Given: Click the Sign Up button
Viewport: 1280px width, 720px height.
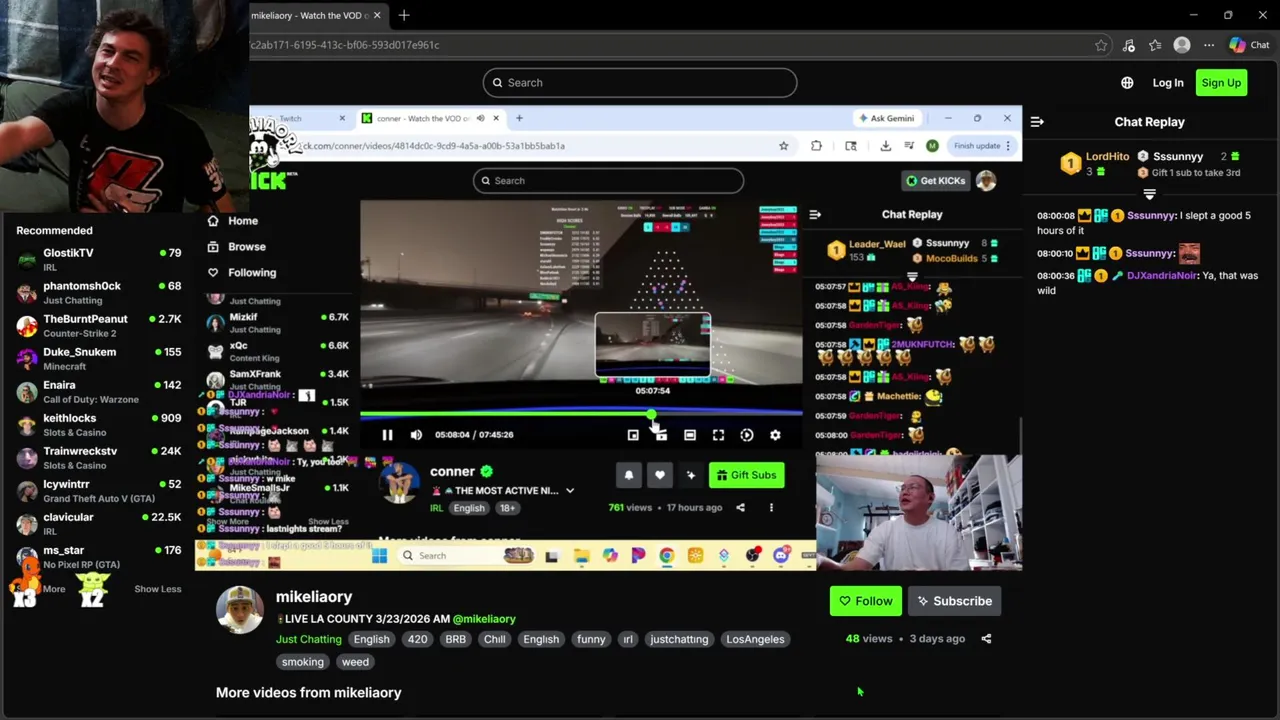Looking at the screenshot, I should click(x=1221, y=83).
